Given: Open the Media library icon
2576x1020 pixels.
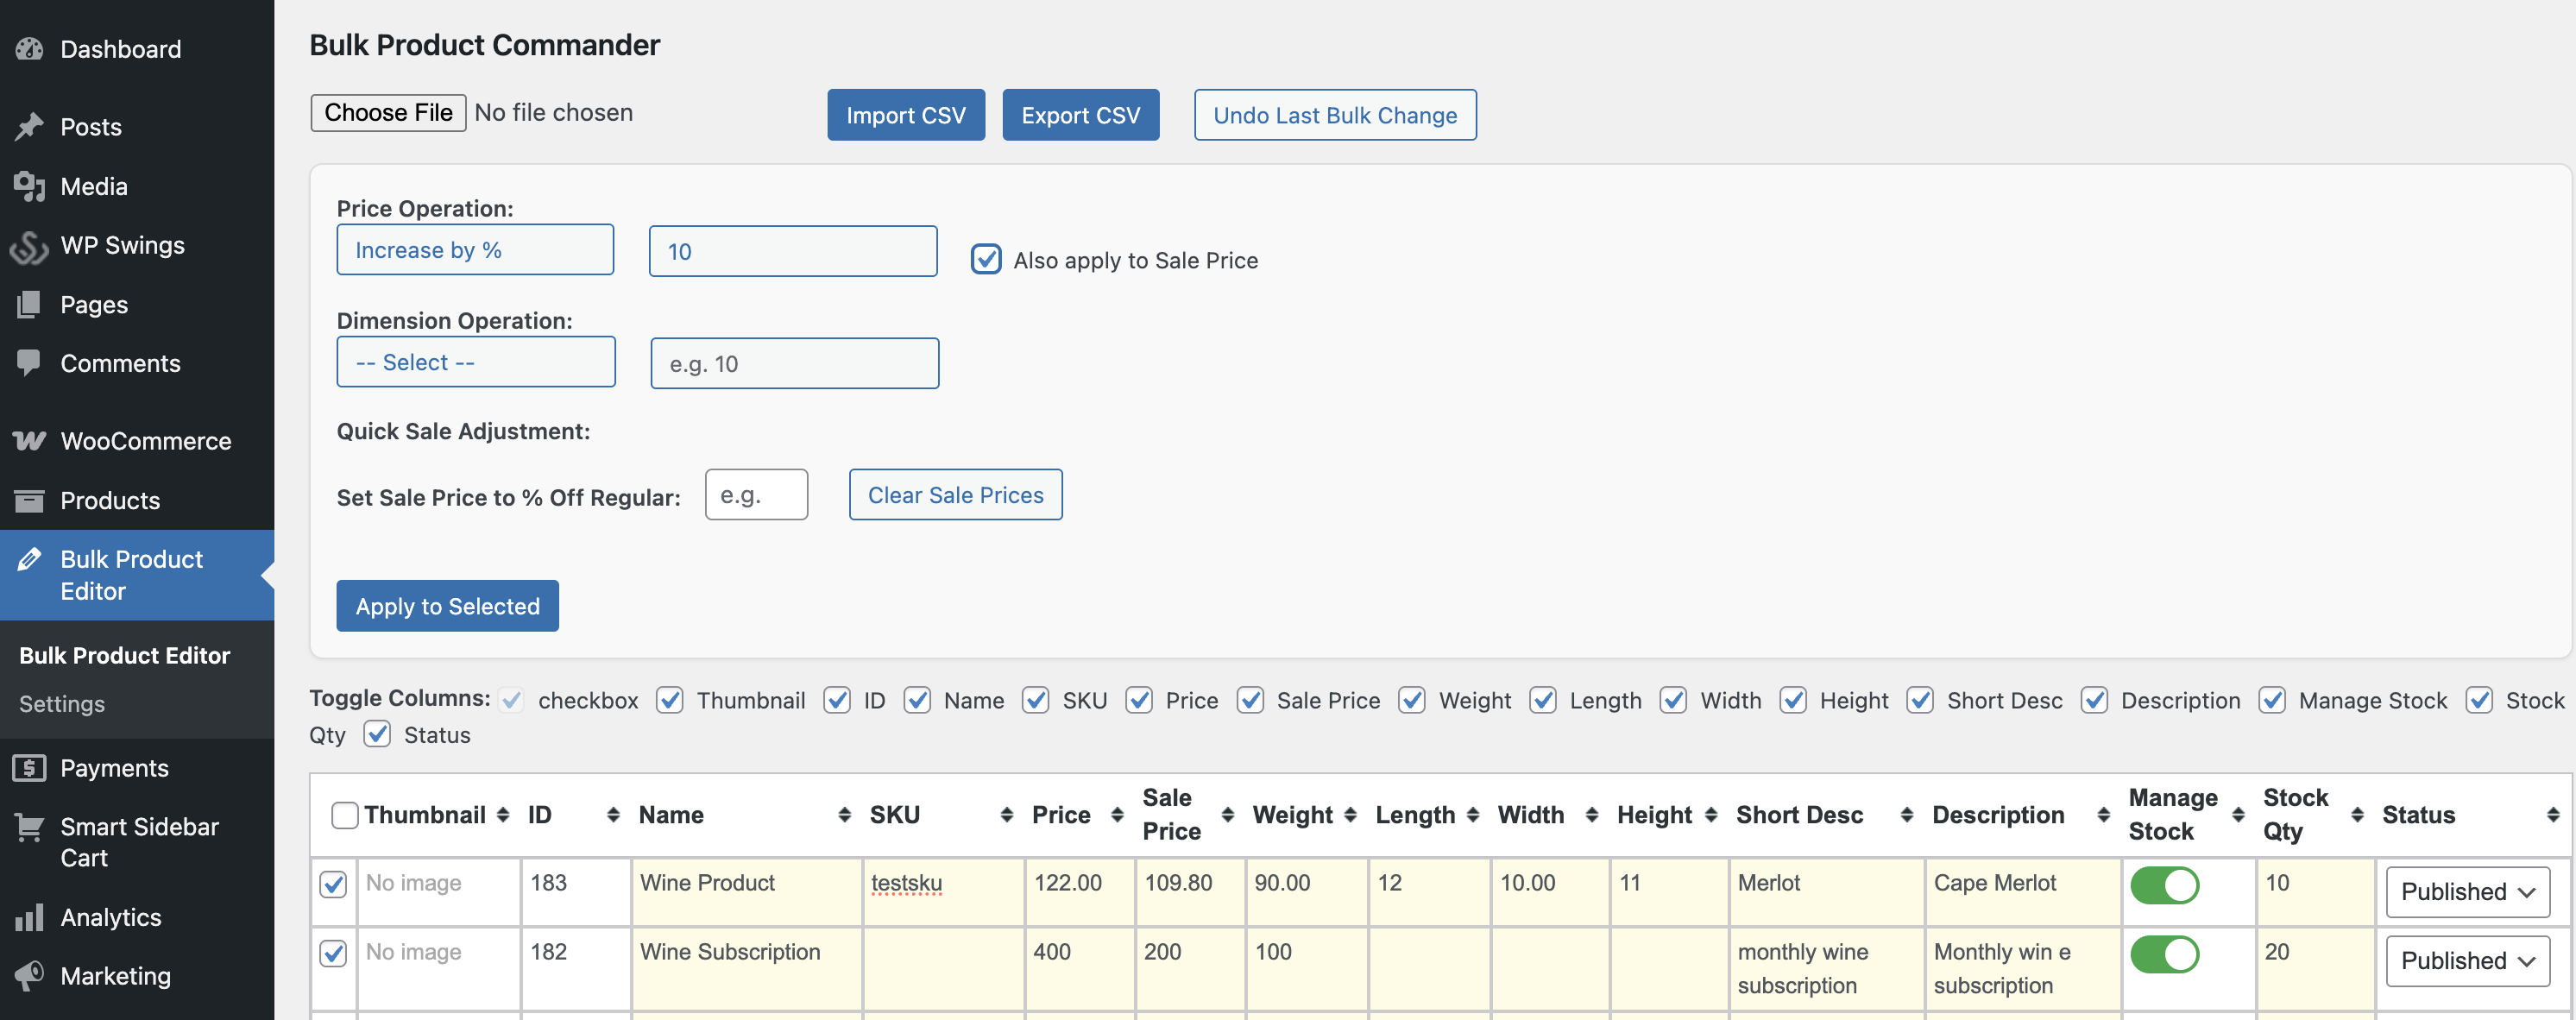Looking at the screenshot, I should 29,186.
